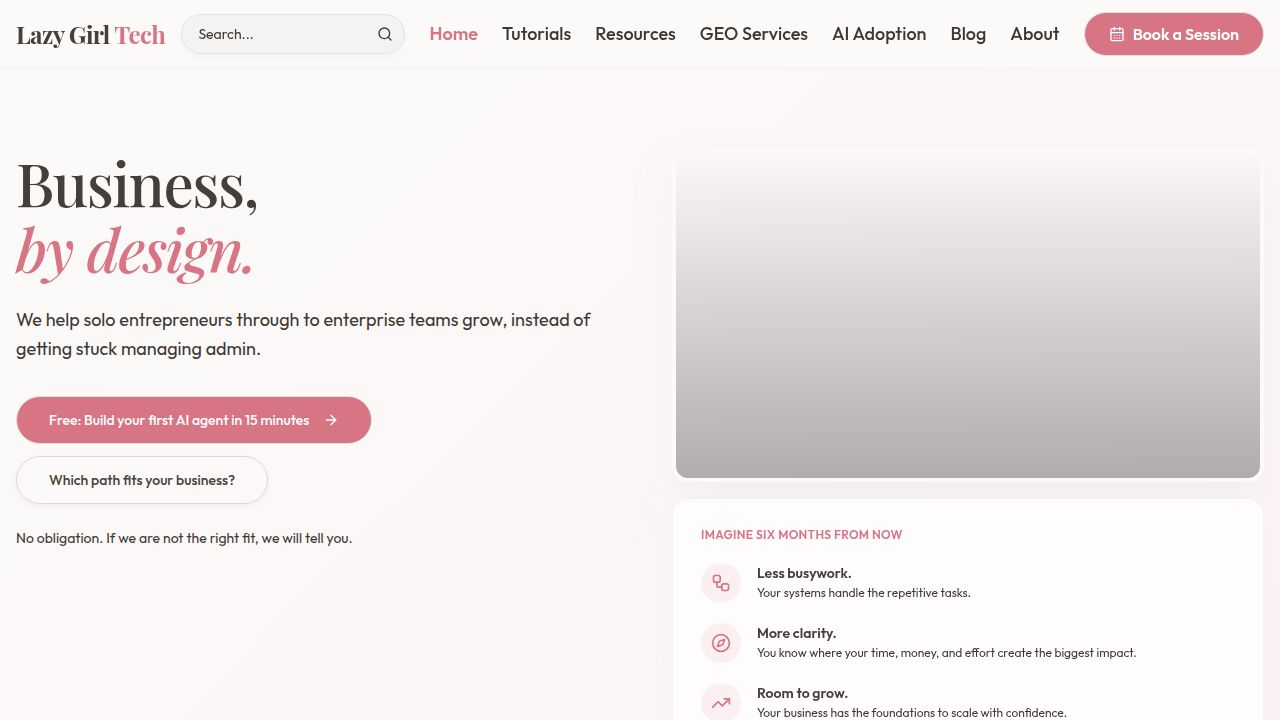
Task: Start the free AI agent in 15 minutes offer
Action: (194, 420)
